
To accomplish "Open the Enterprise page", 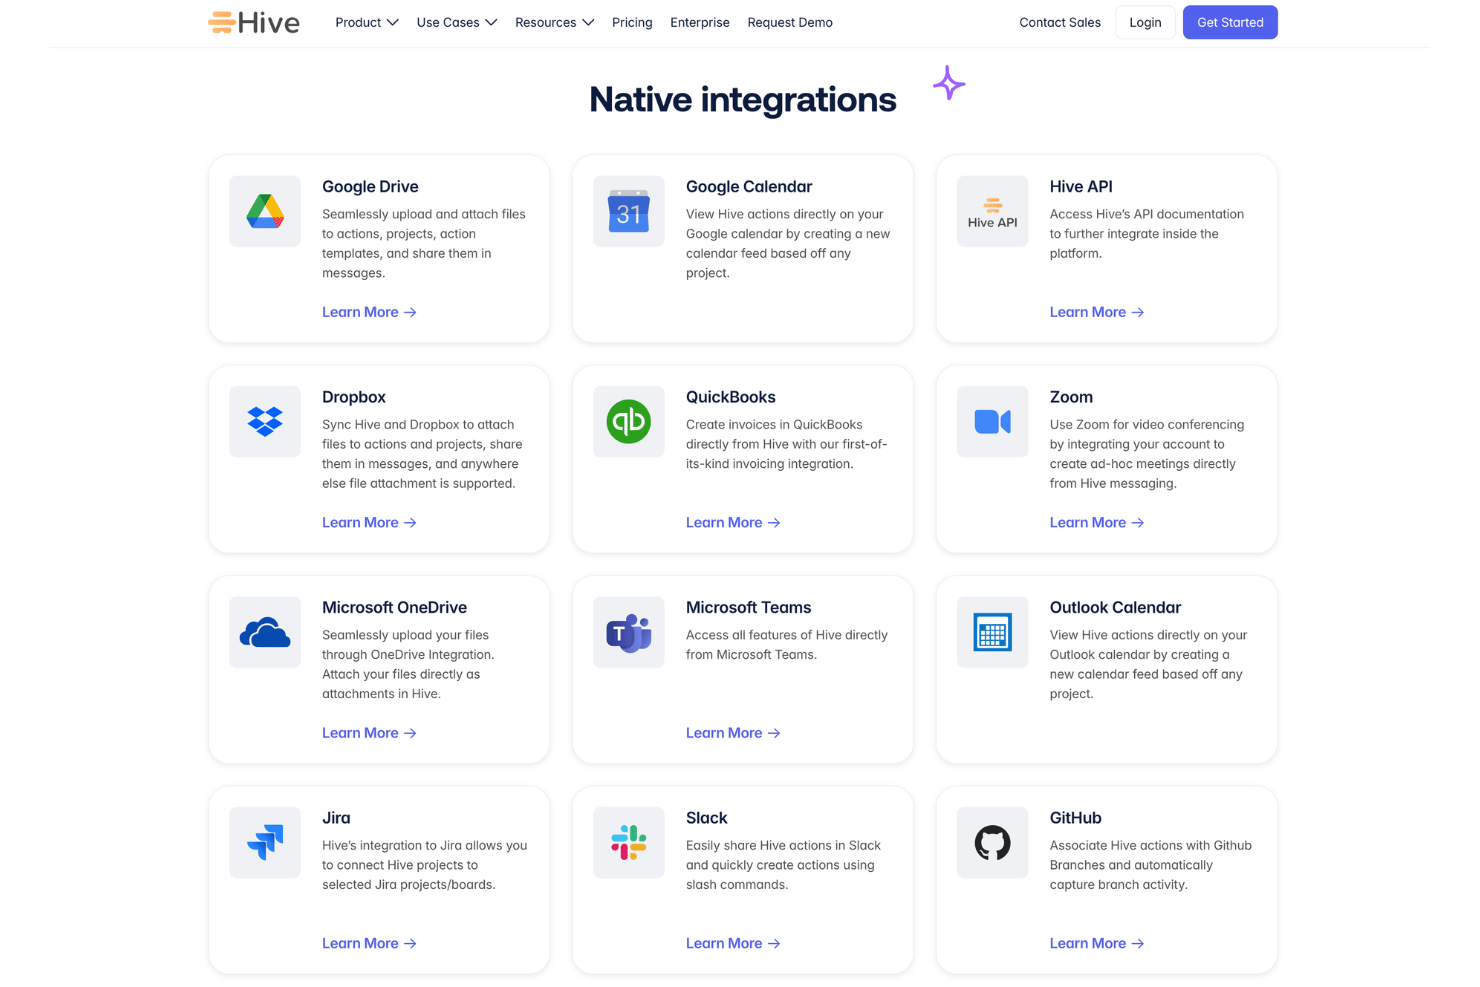I will tap(700, 22).
